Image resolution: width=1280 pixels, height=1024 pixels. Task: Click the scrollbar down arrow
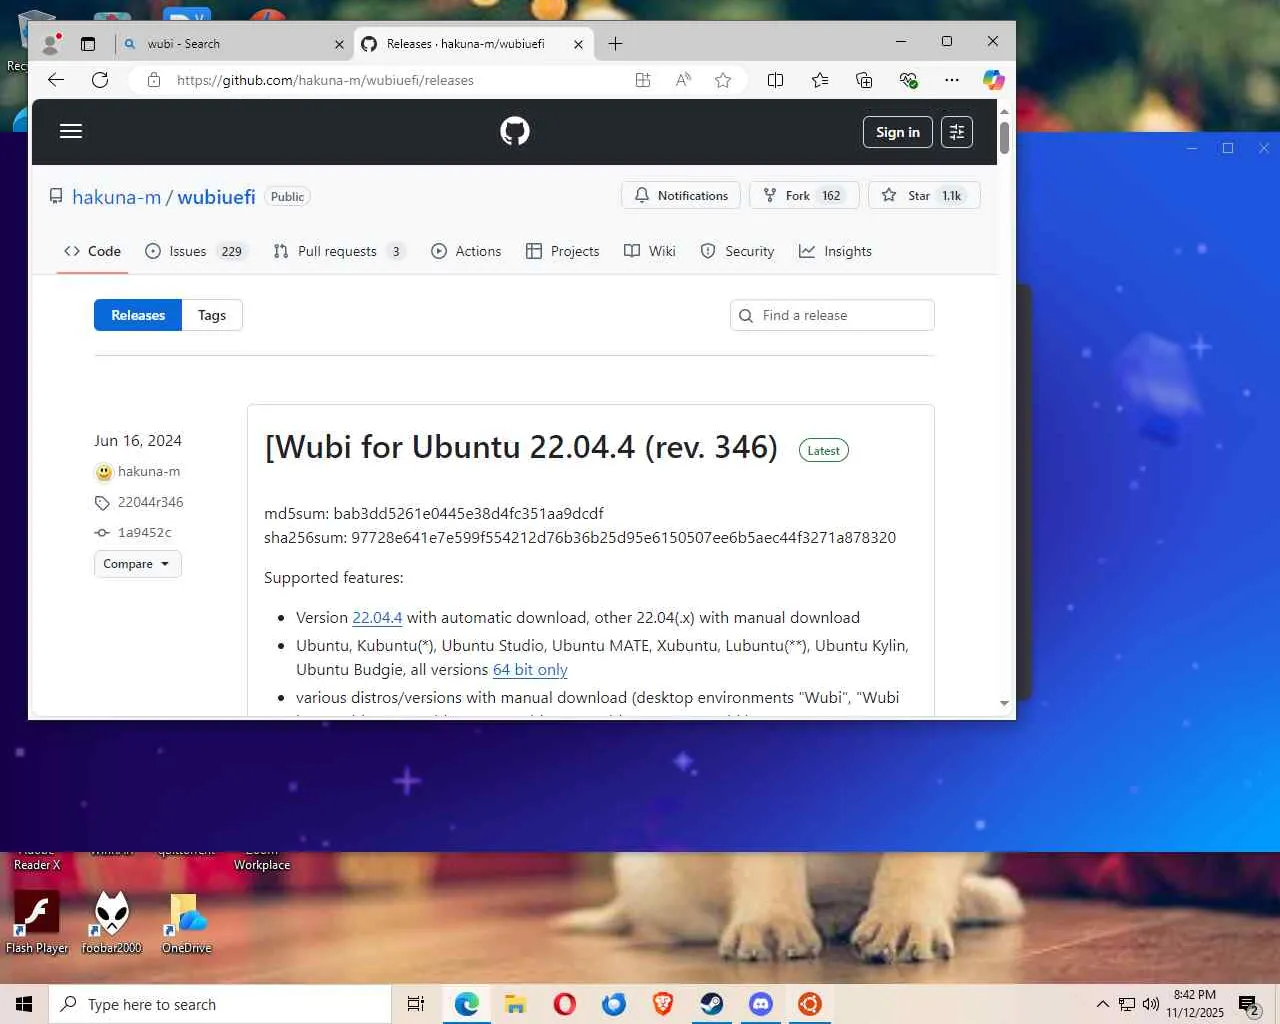pos(1004,704)
